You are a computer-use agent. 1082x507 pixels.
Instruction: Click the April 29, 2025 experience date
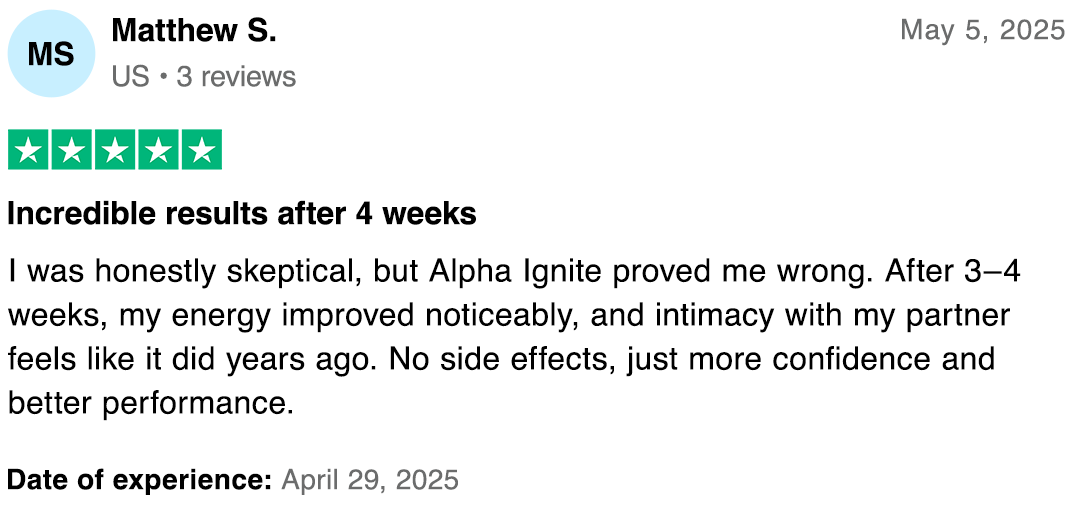[x=370, y=480]
